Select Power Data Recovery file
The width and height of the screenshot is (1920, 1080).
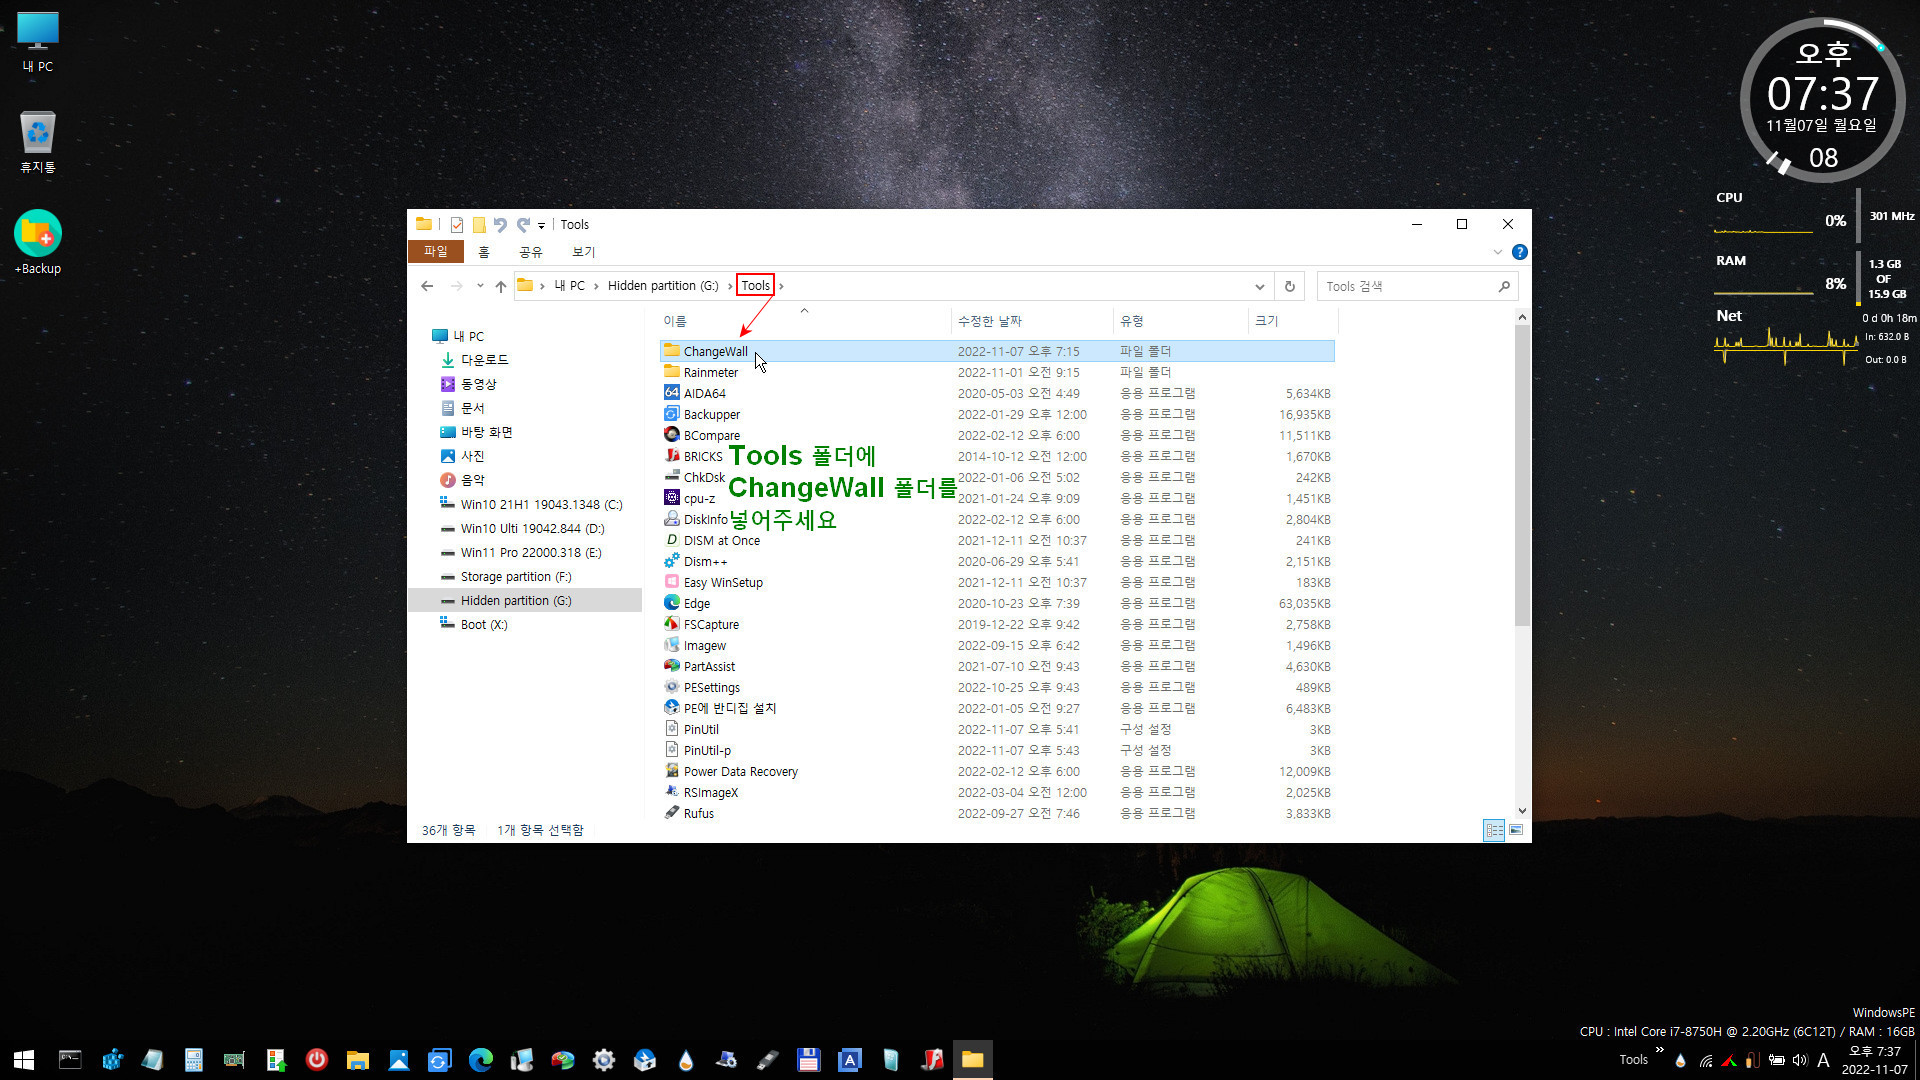coord(997,771)
